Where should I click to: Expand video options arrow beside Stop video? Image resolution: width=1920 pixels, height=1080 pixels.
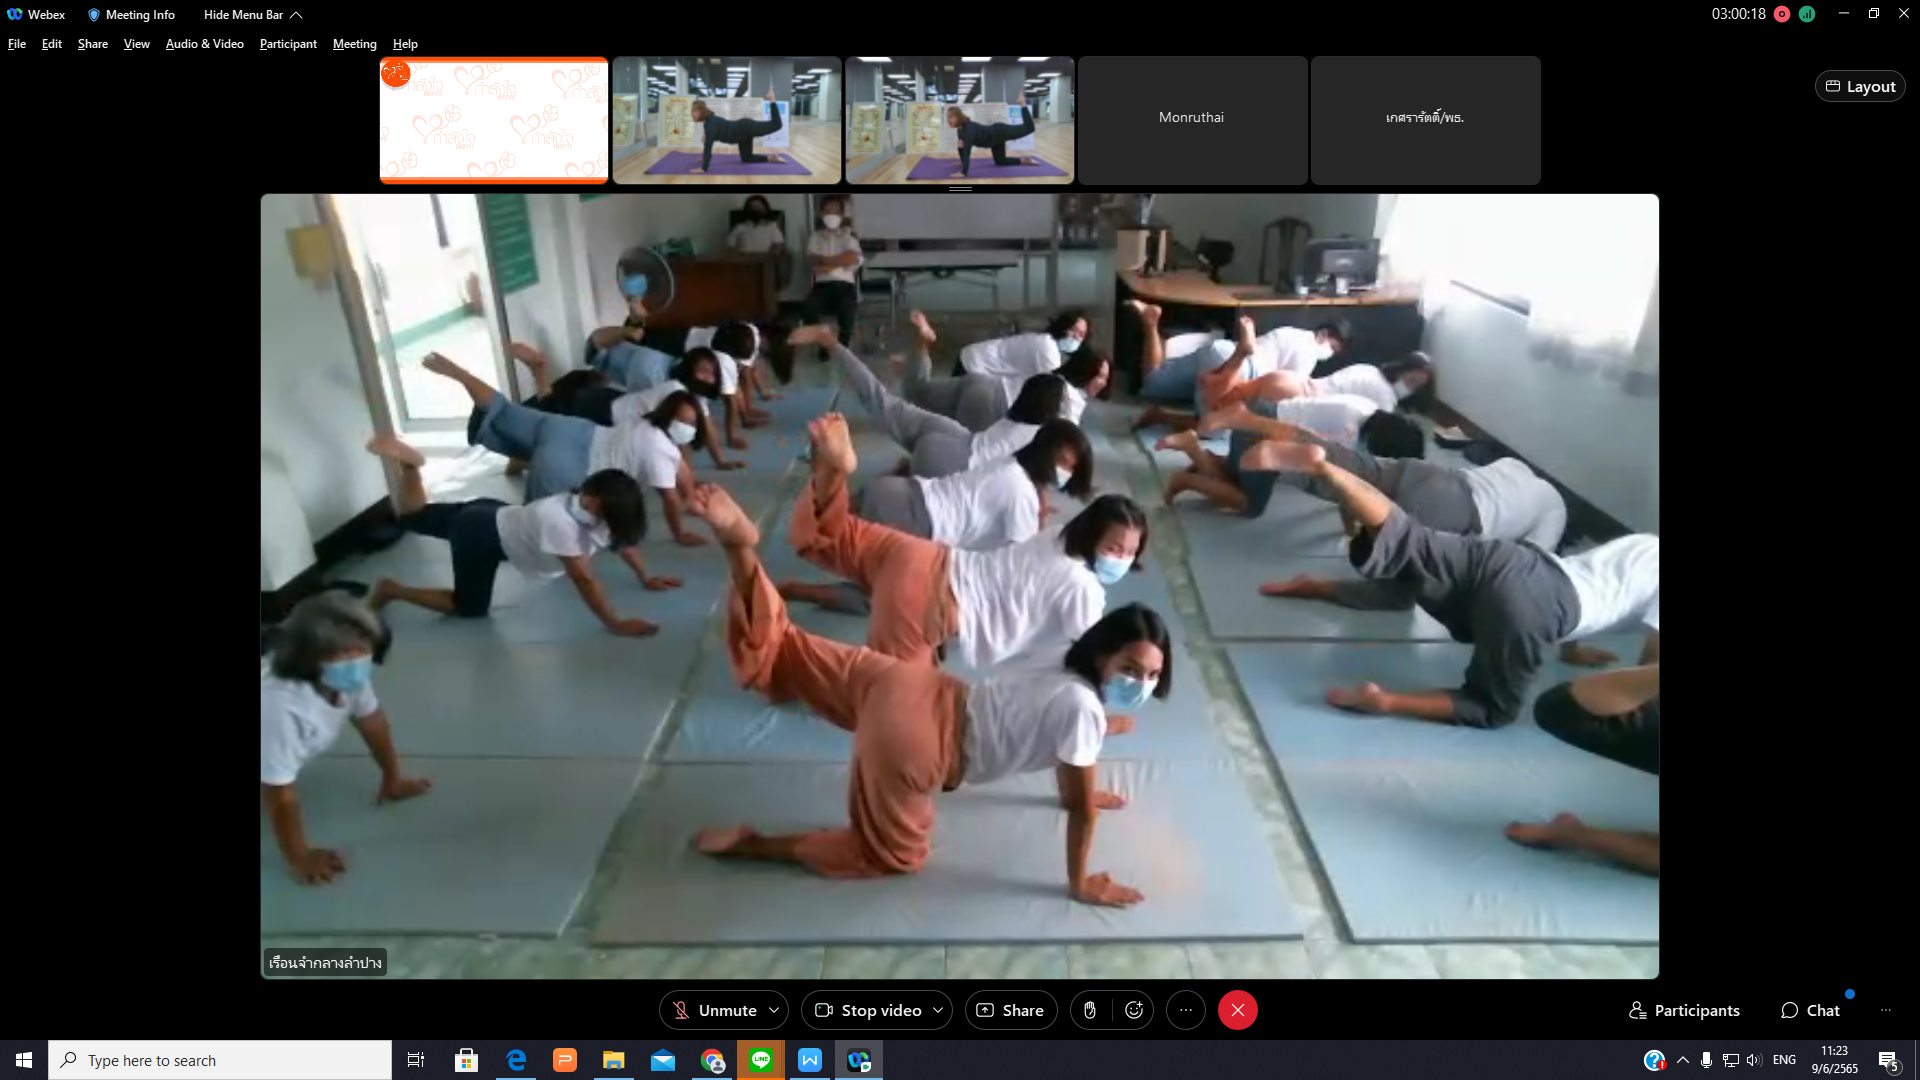click(x=938, y=1010)
